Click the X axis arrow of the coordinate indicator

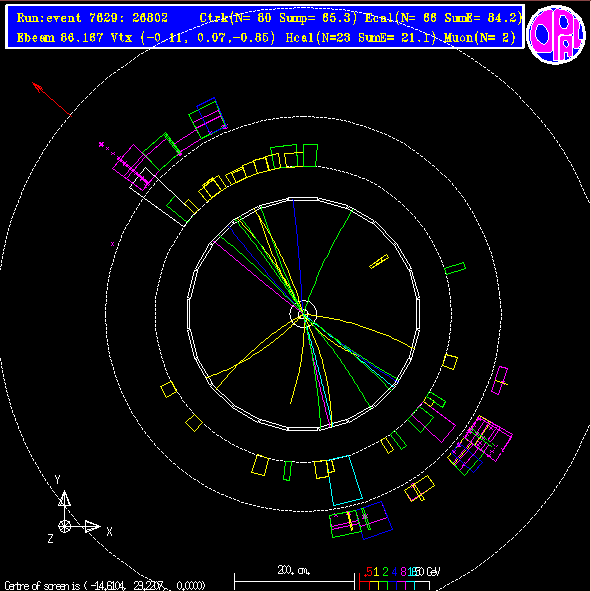[93, 526]
